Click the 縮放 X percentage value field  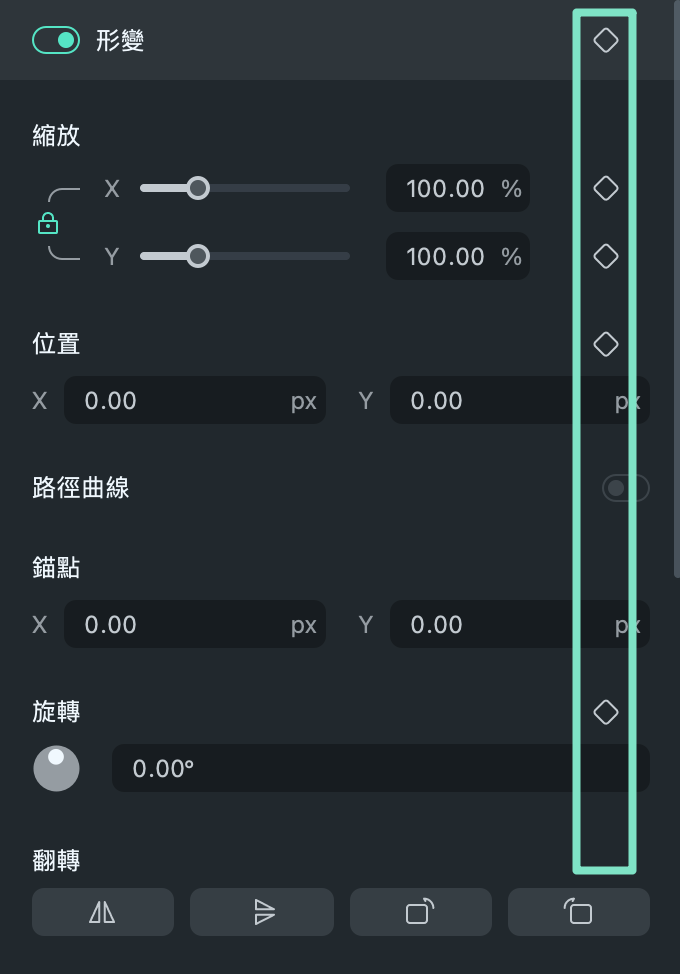pyautogui.click(x=458, y=188)
